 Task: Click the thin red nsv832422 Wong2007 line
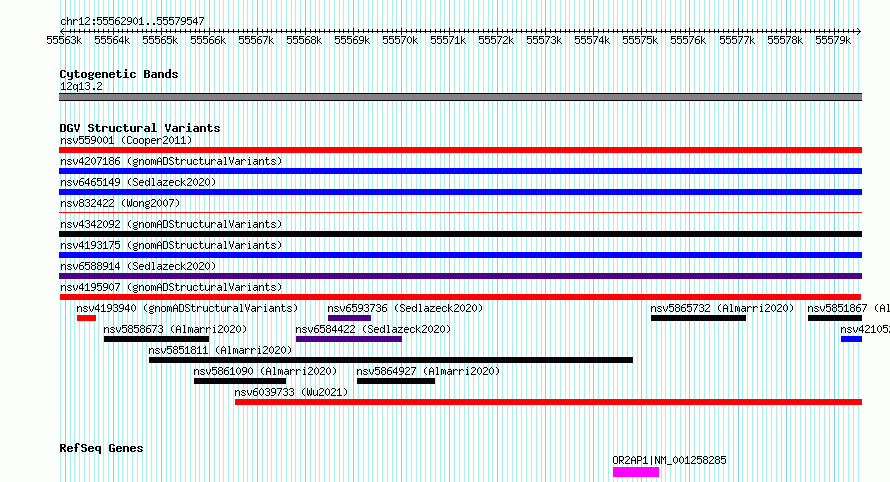(x=460, y=213)
